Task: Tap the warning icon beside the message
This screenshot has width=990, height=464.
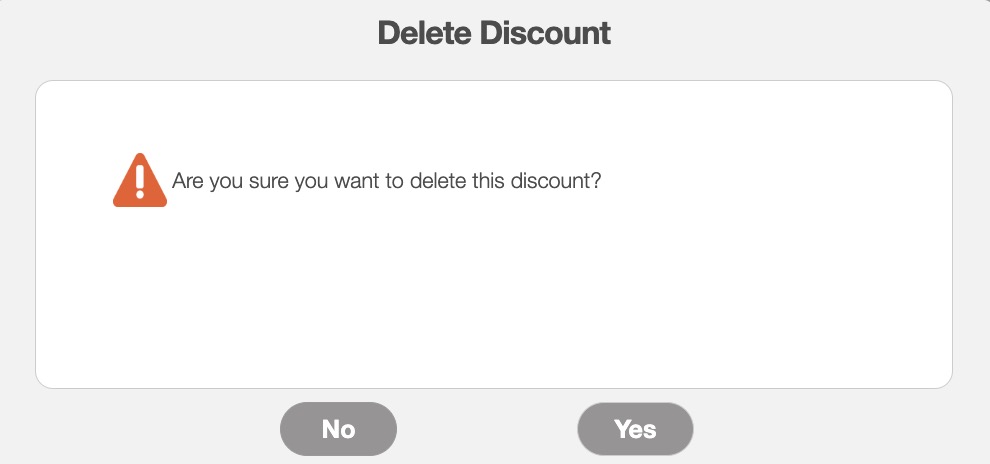Action: [140, 181]
